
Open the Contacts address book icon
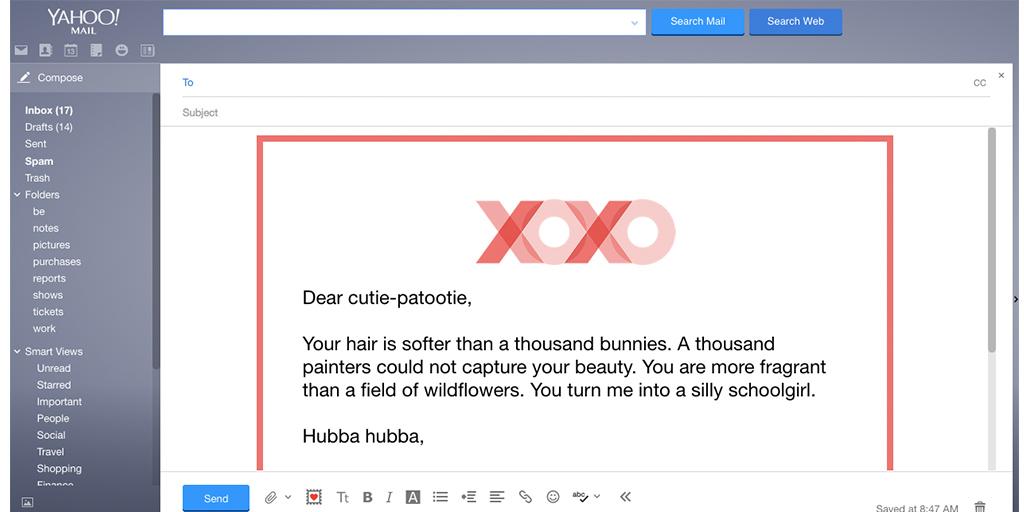(45, 50)
